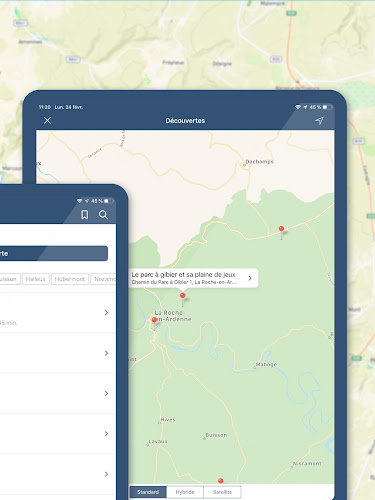Switch map to Satellite mode
The image size is (375, 500).
click(x=222, y=492)
